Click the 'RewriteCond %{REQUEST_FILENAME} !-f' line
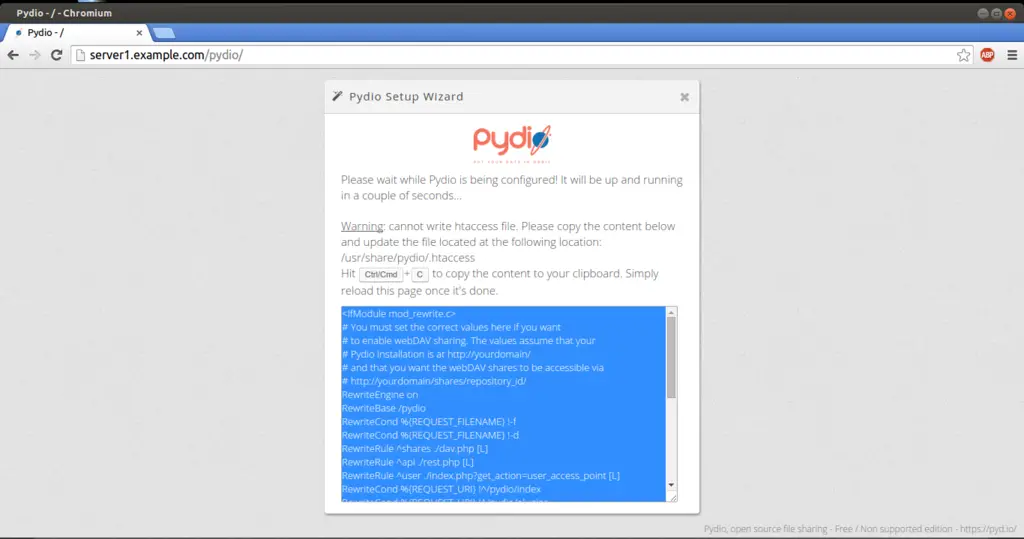Image resolution: width=1024 pixels, height=539 pixels. (x=428, y=421)
